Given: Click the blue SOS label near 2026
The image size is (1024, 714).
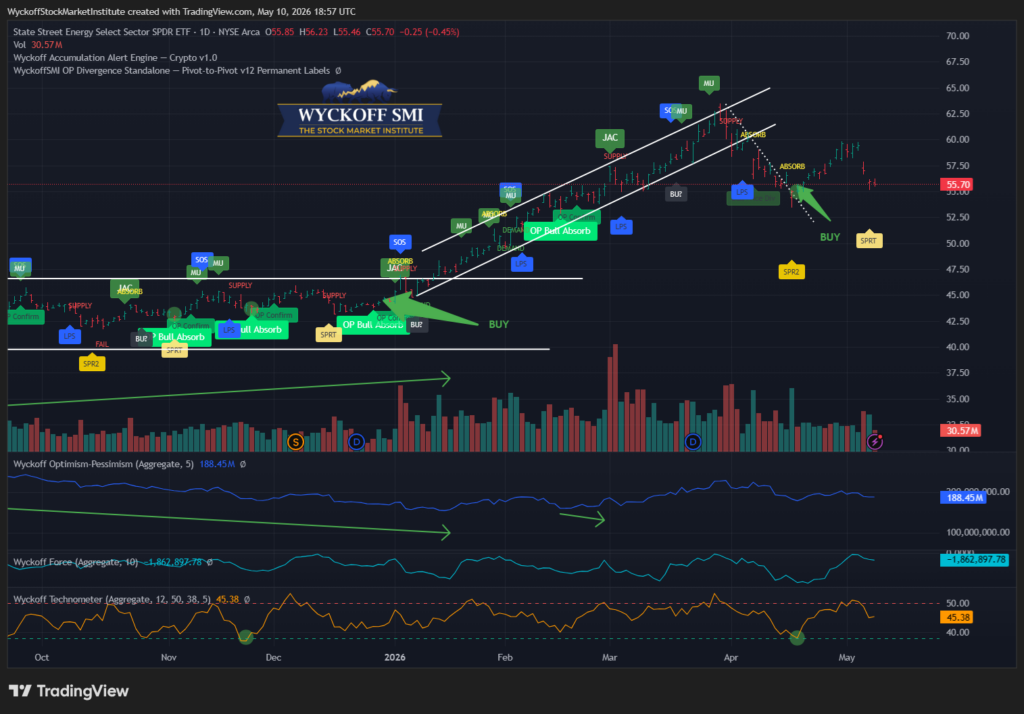Looking at the screenshot, I should click(400, 242).
